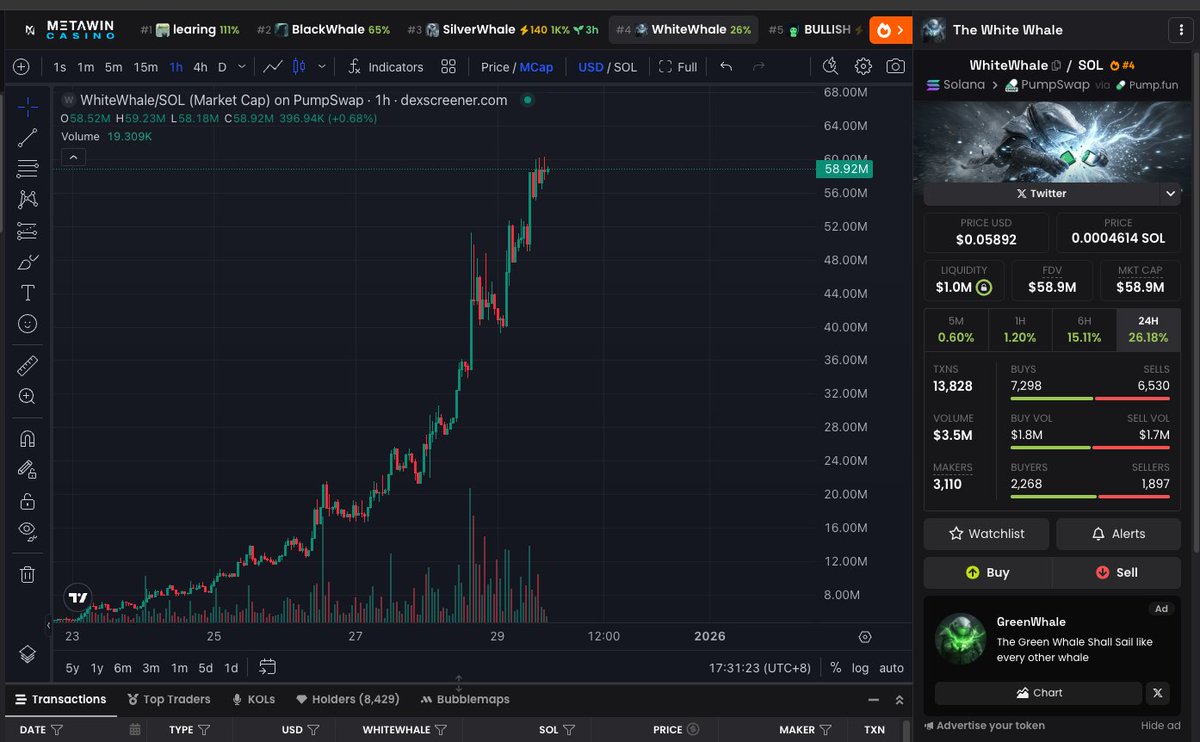This screenshot has width=1200, height=742.
Task: Select the patterns drawing tool
Action: (x=28, y=200)
